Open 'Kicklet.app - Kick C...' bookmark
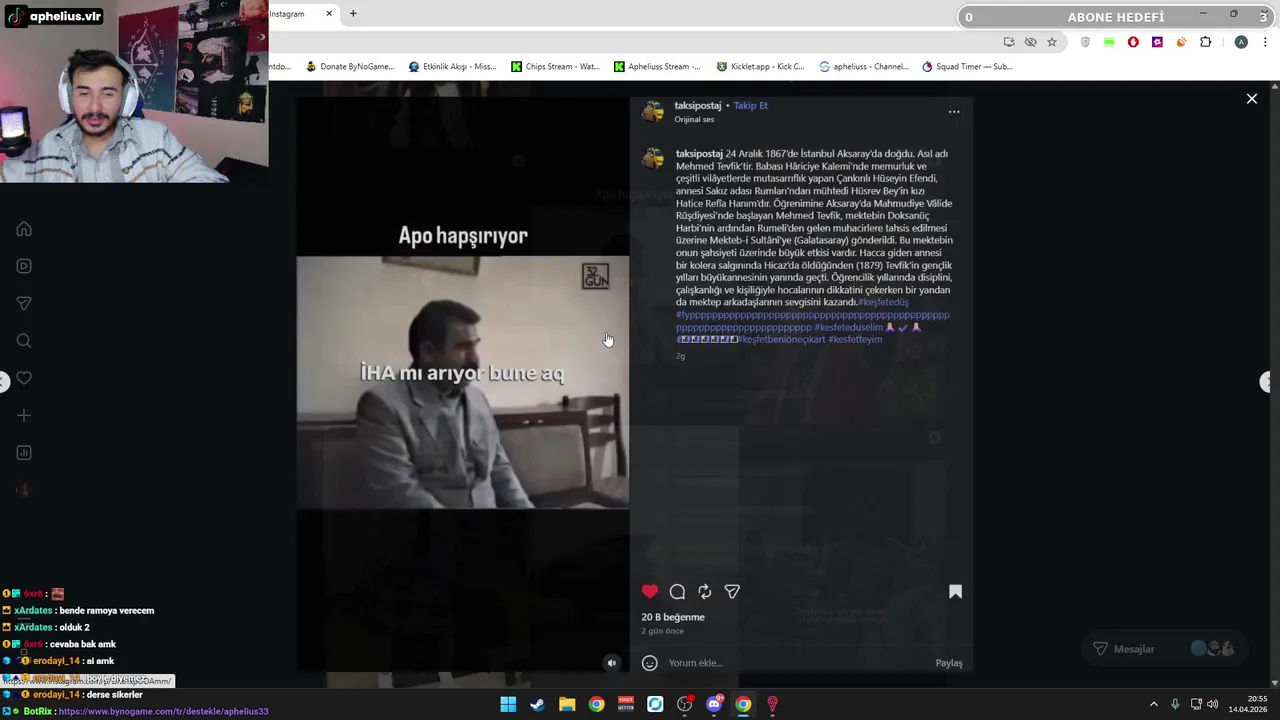1280x720 pixels. point(760,67)
